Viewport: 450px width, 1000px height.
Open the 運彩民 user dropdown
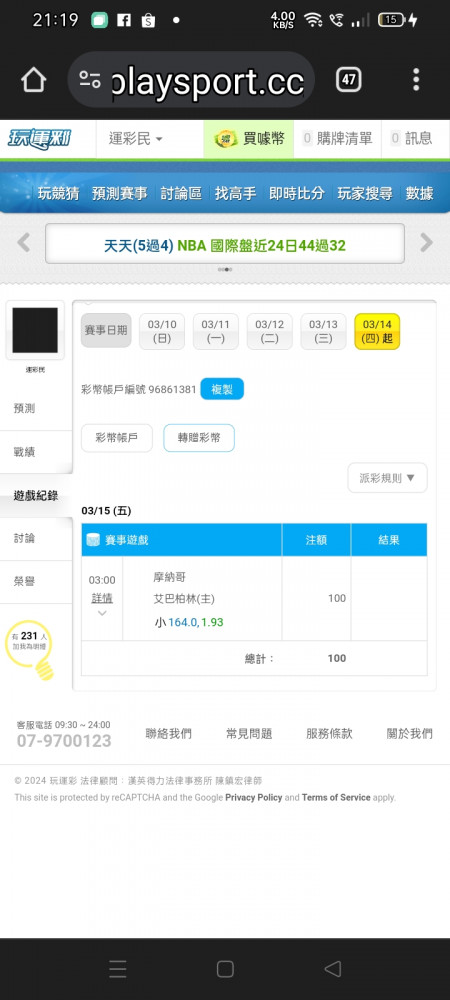click(x=136, y=138)
